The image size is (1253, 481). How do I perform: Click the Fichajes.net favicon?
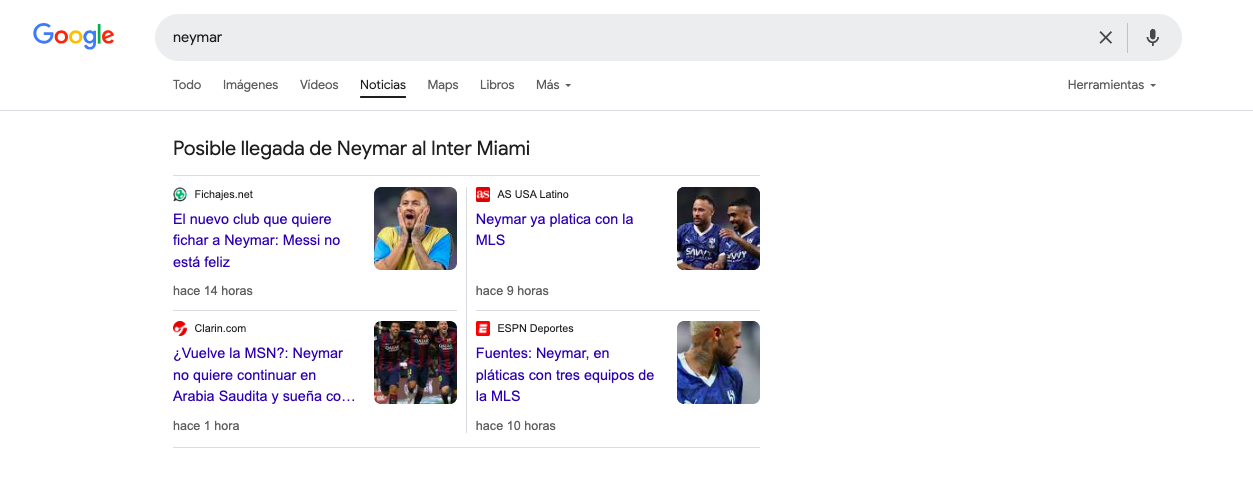(180, 194)
